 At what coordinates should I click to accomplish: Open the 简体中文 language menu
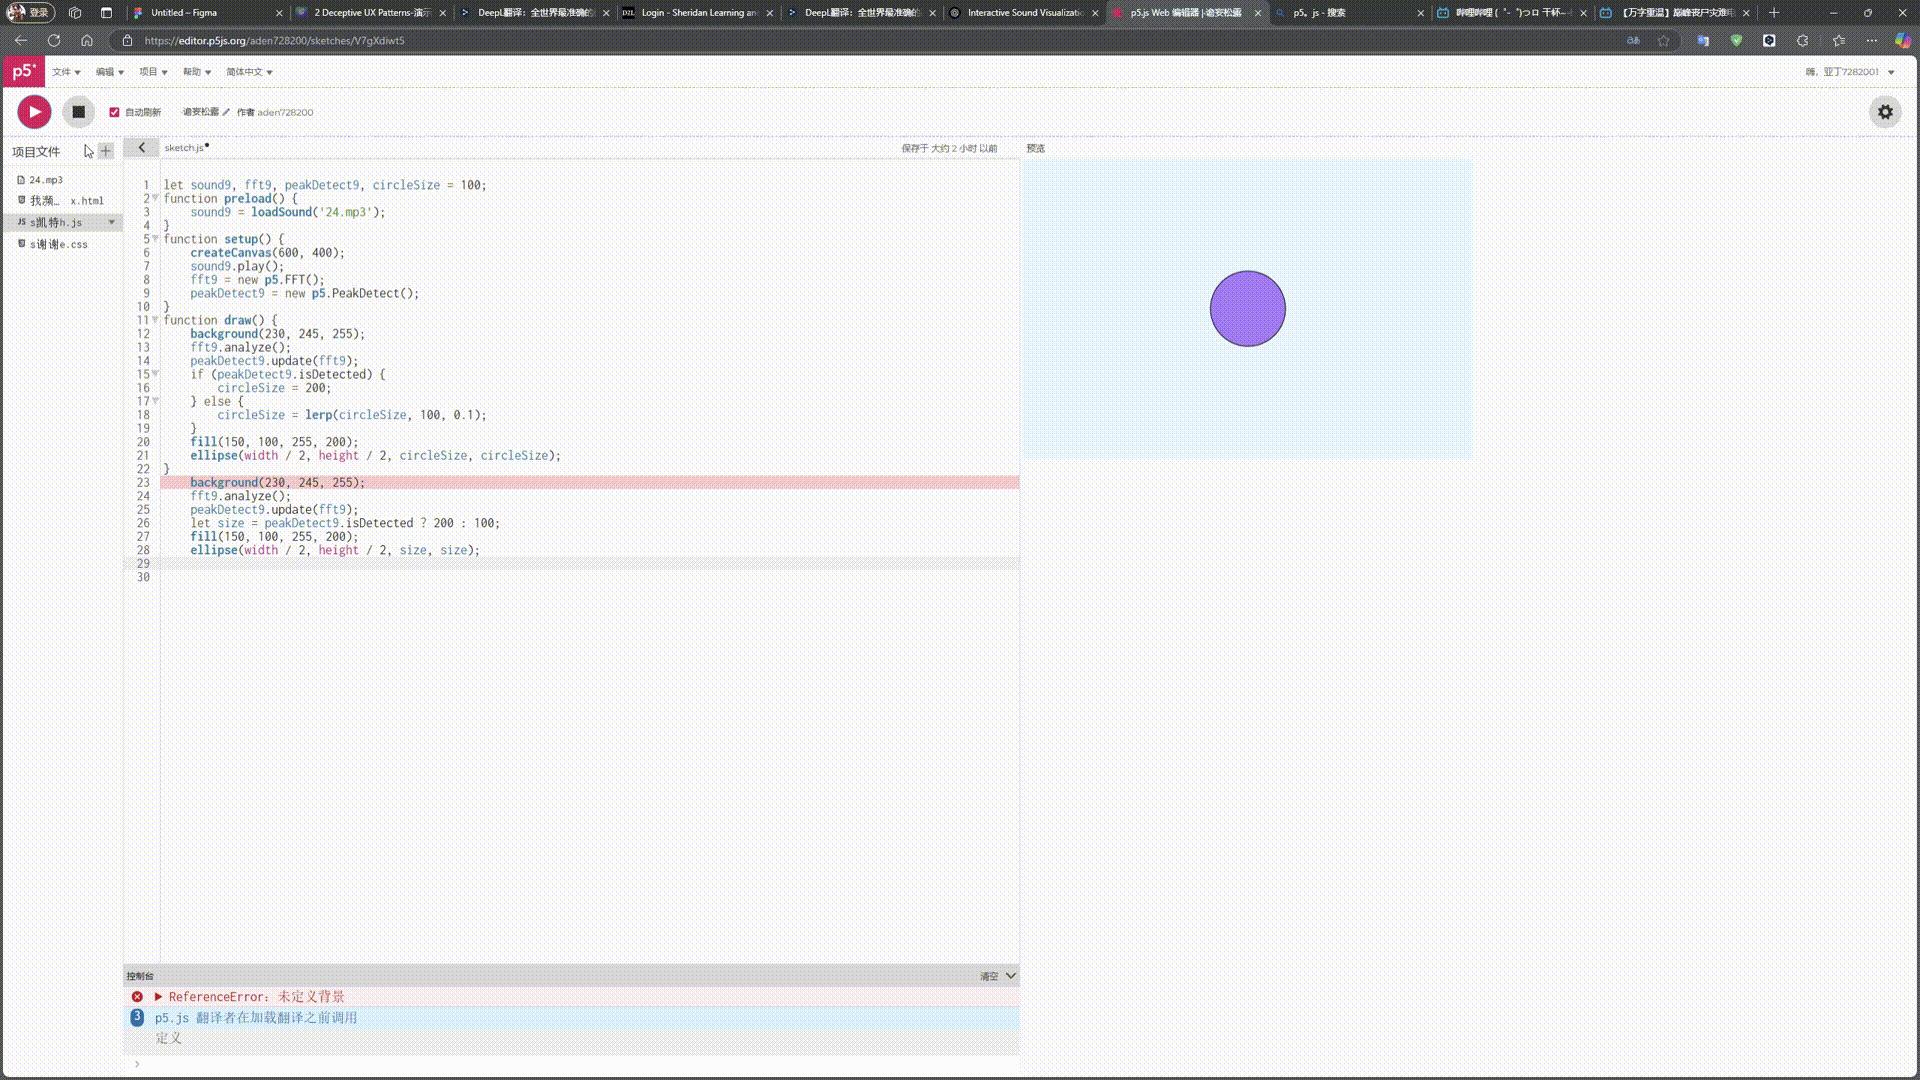click(x=249, y=72)
